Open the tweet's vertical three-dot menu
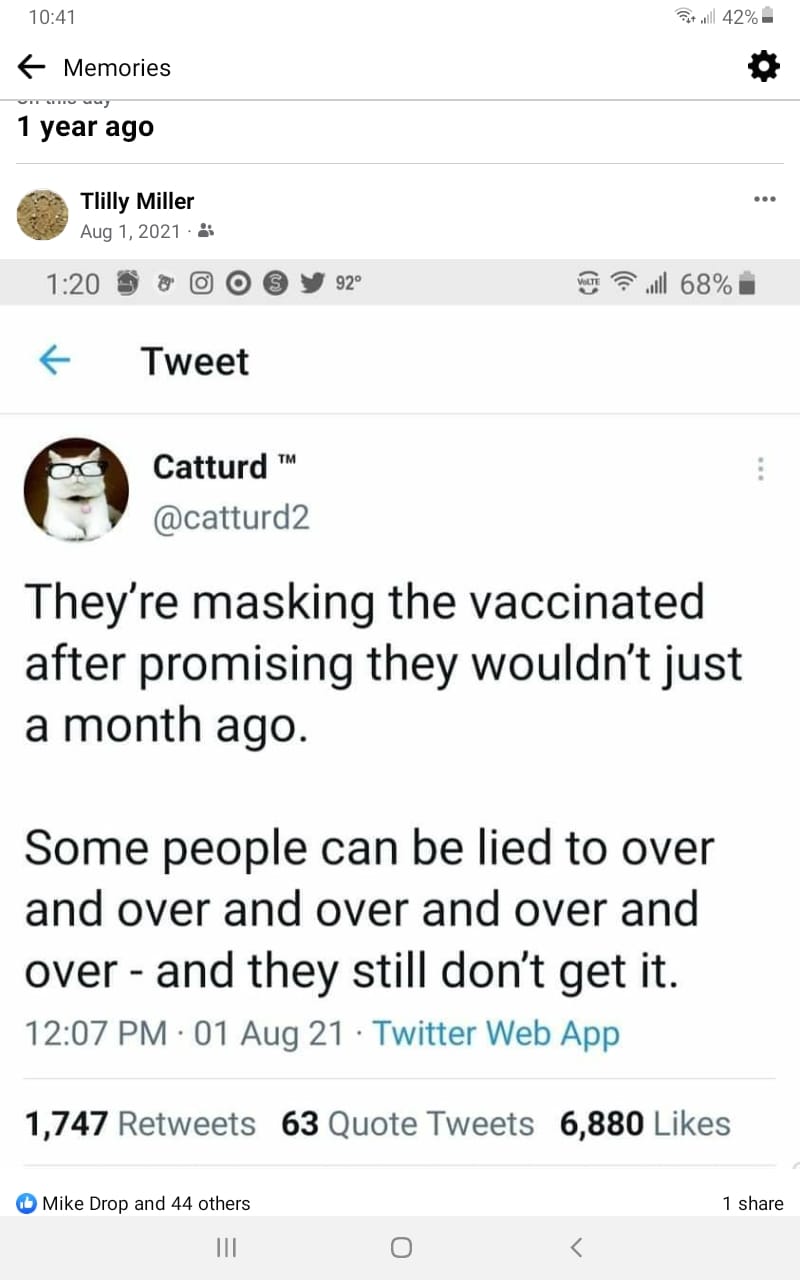800x1280 pixels. tap(760, 468)
